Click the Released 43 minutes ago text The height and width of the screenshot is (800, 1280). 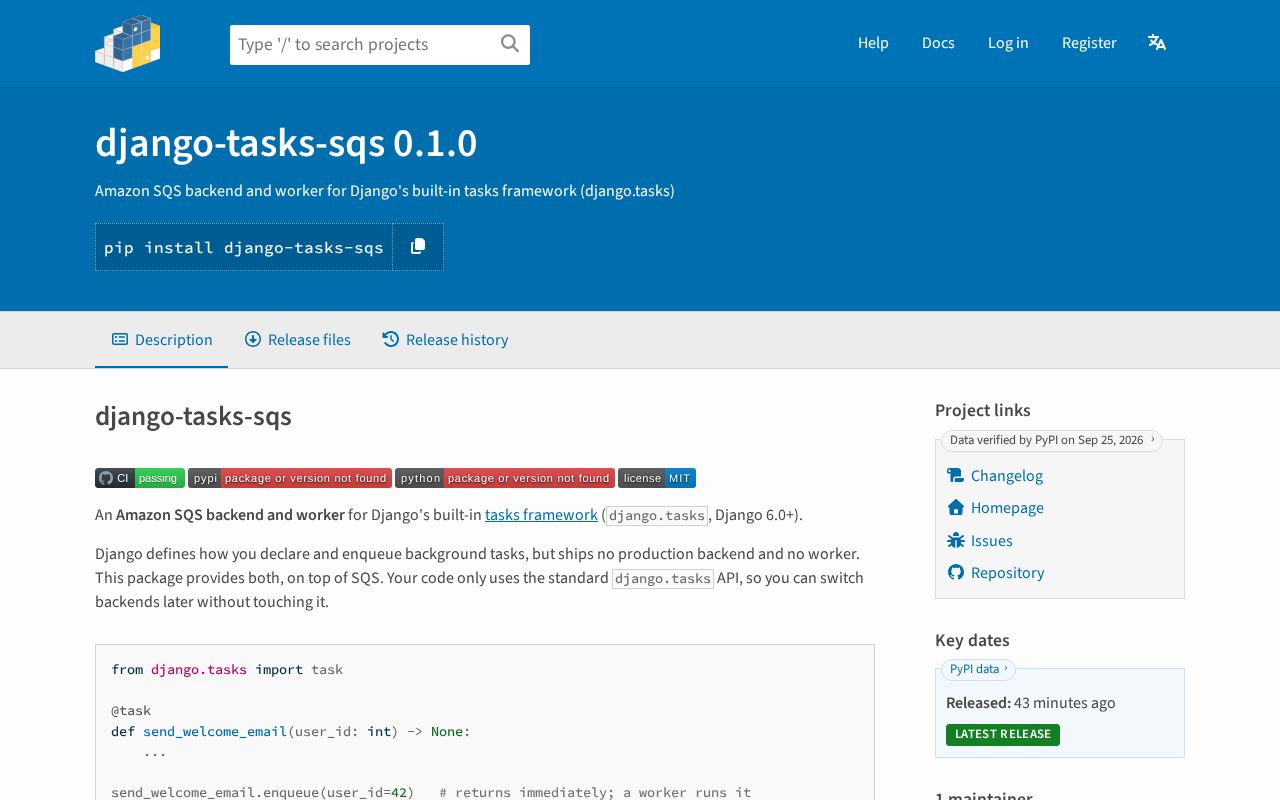click(1031, 703)
